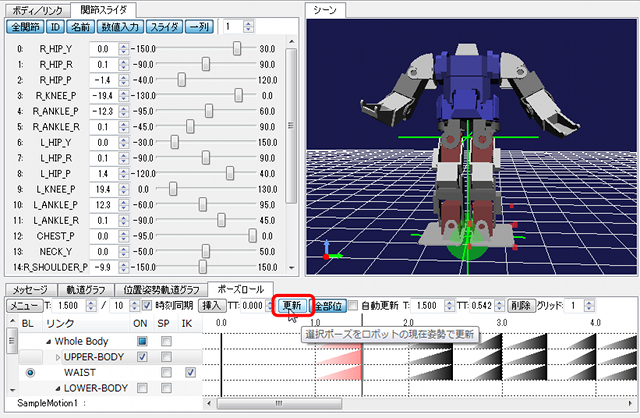Expand the UPPER-BODY tree node
Image resolution: width=640 pixels, height=418 pixels.
57,357
